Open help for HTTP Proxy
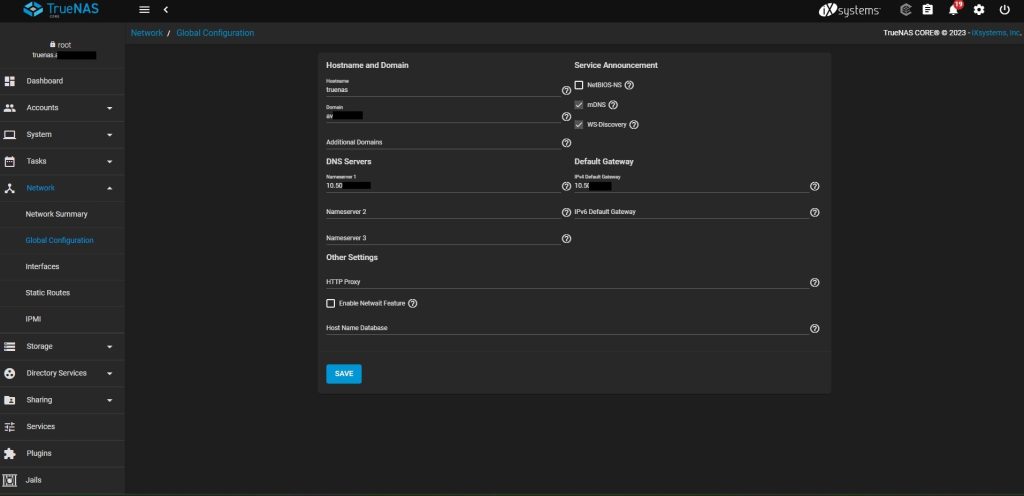Screen dimensions: 1024x496 pos(814,283)
